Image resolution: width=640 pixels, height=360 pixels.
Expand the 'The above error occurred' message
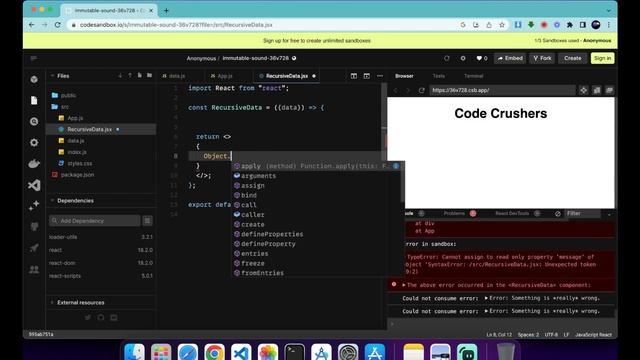tap(404, 285)
